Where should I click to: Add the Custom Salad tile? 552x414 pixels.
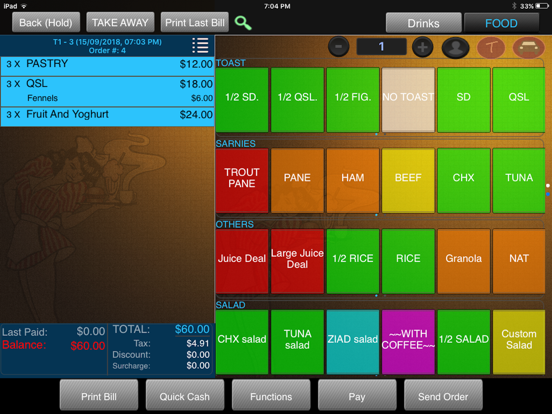coord(519,342)
